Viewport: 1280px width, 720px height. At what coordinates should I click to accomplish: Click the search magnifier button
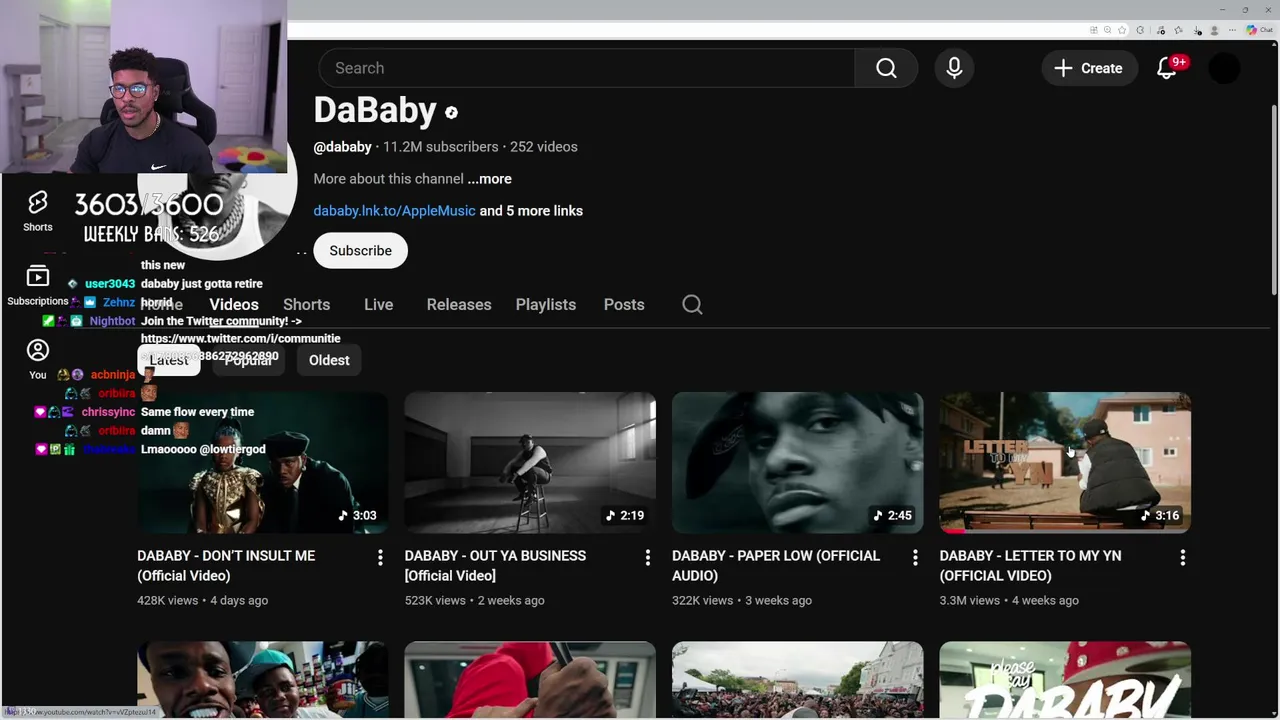886,68
